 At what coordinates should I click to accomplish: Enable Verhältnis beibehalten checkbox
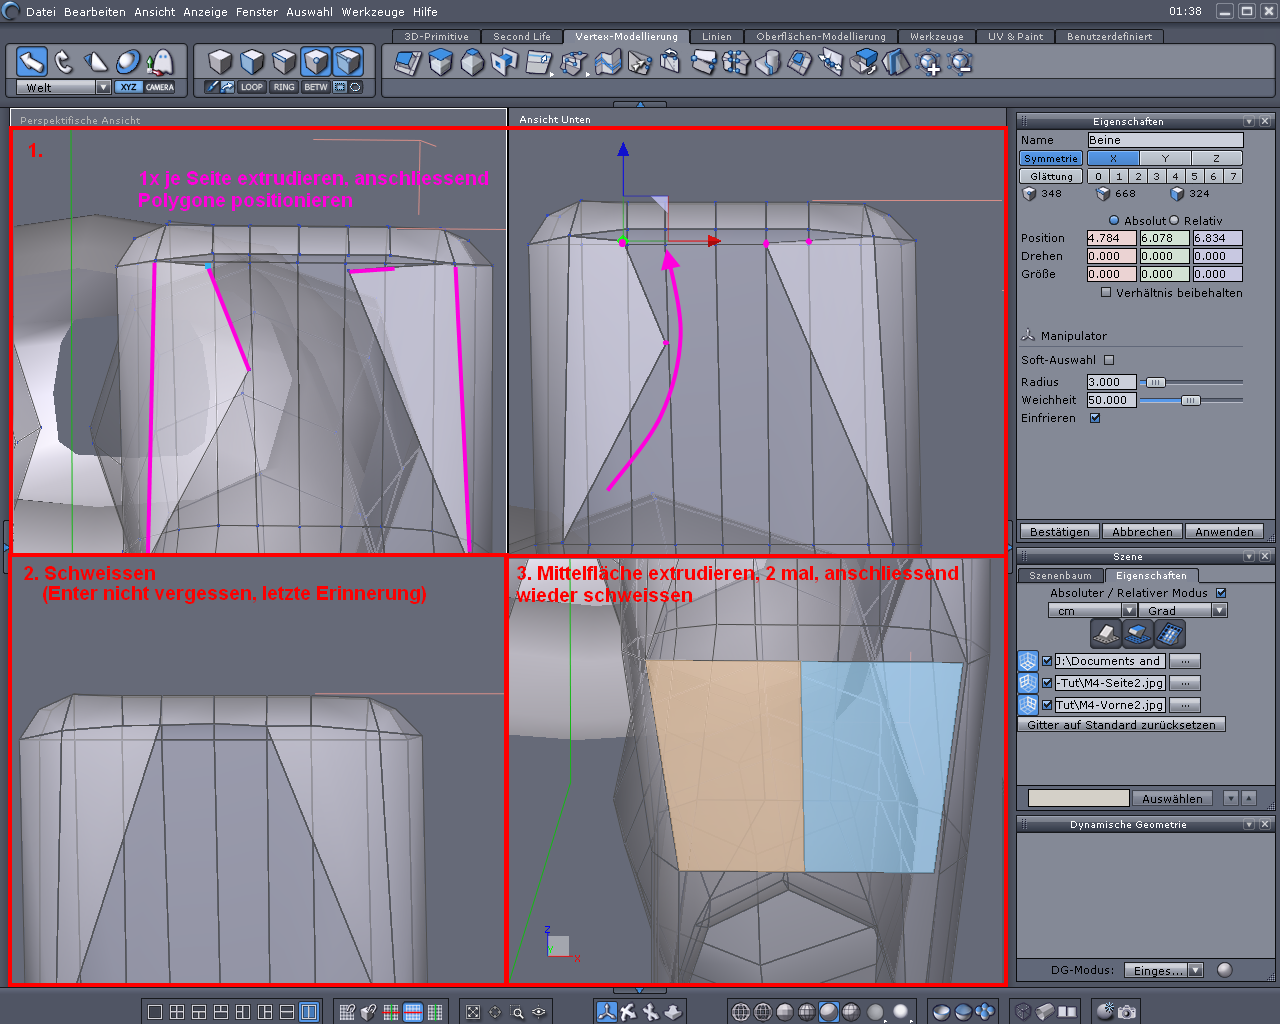[1106, 293]
